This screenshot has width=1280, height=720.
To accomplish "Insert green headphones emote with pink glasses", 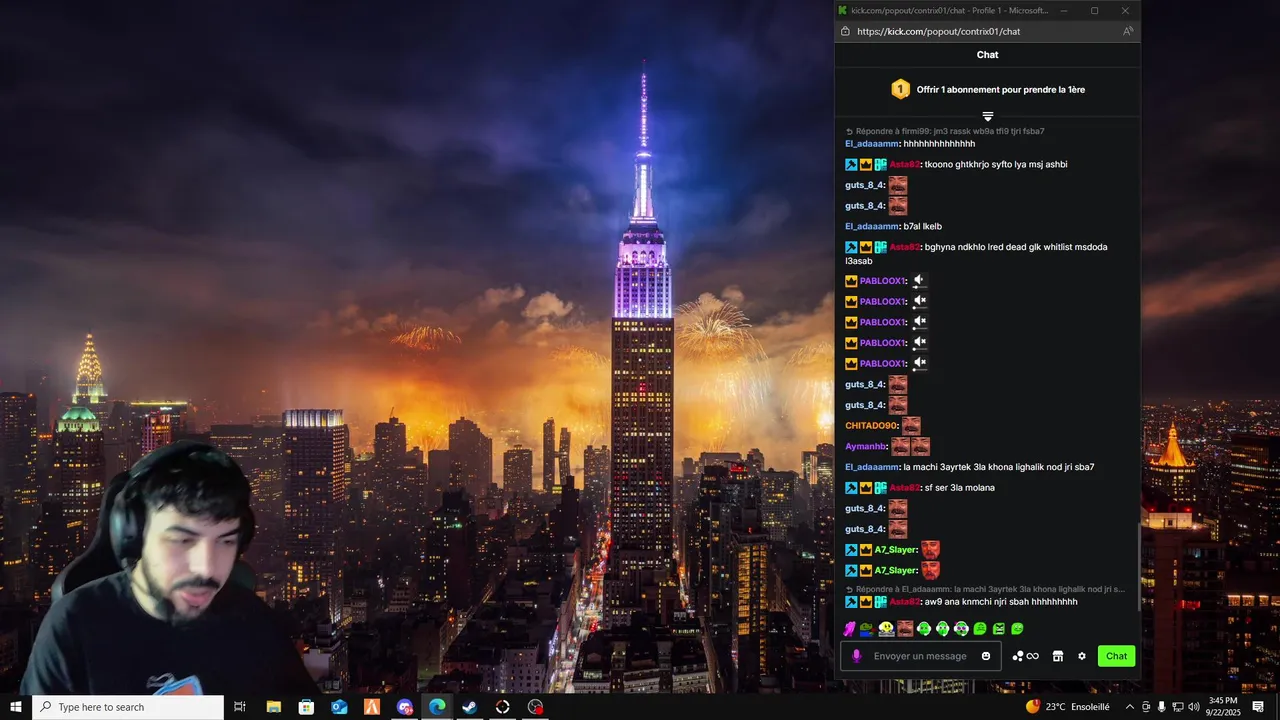I will coord(961,629).
